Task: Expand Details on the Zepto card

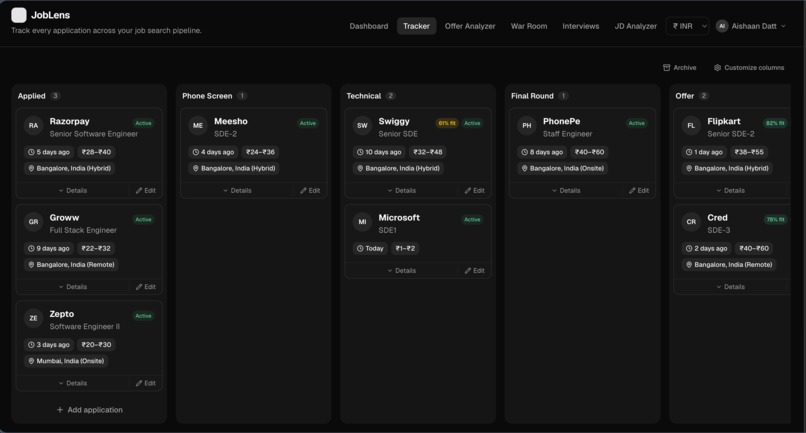Action: (x=72, y=383)
